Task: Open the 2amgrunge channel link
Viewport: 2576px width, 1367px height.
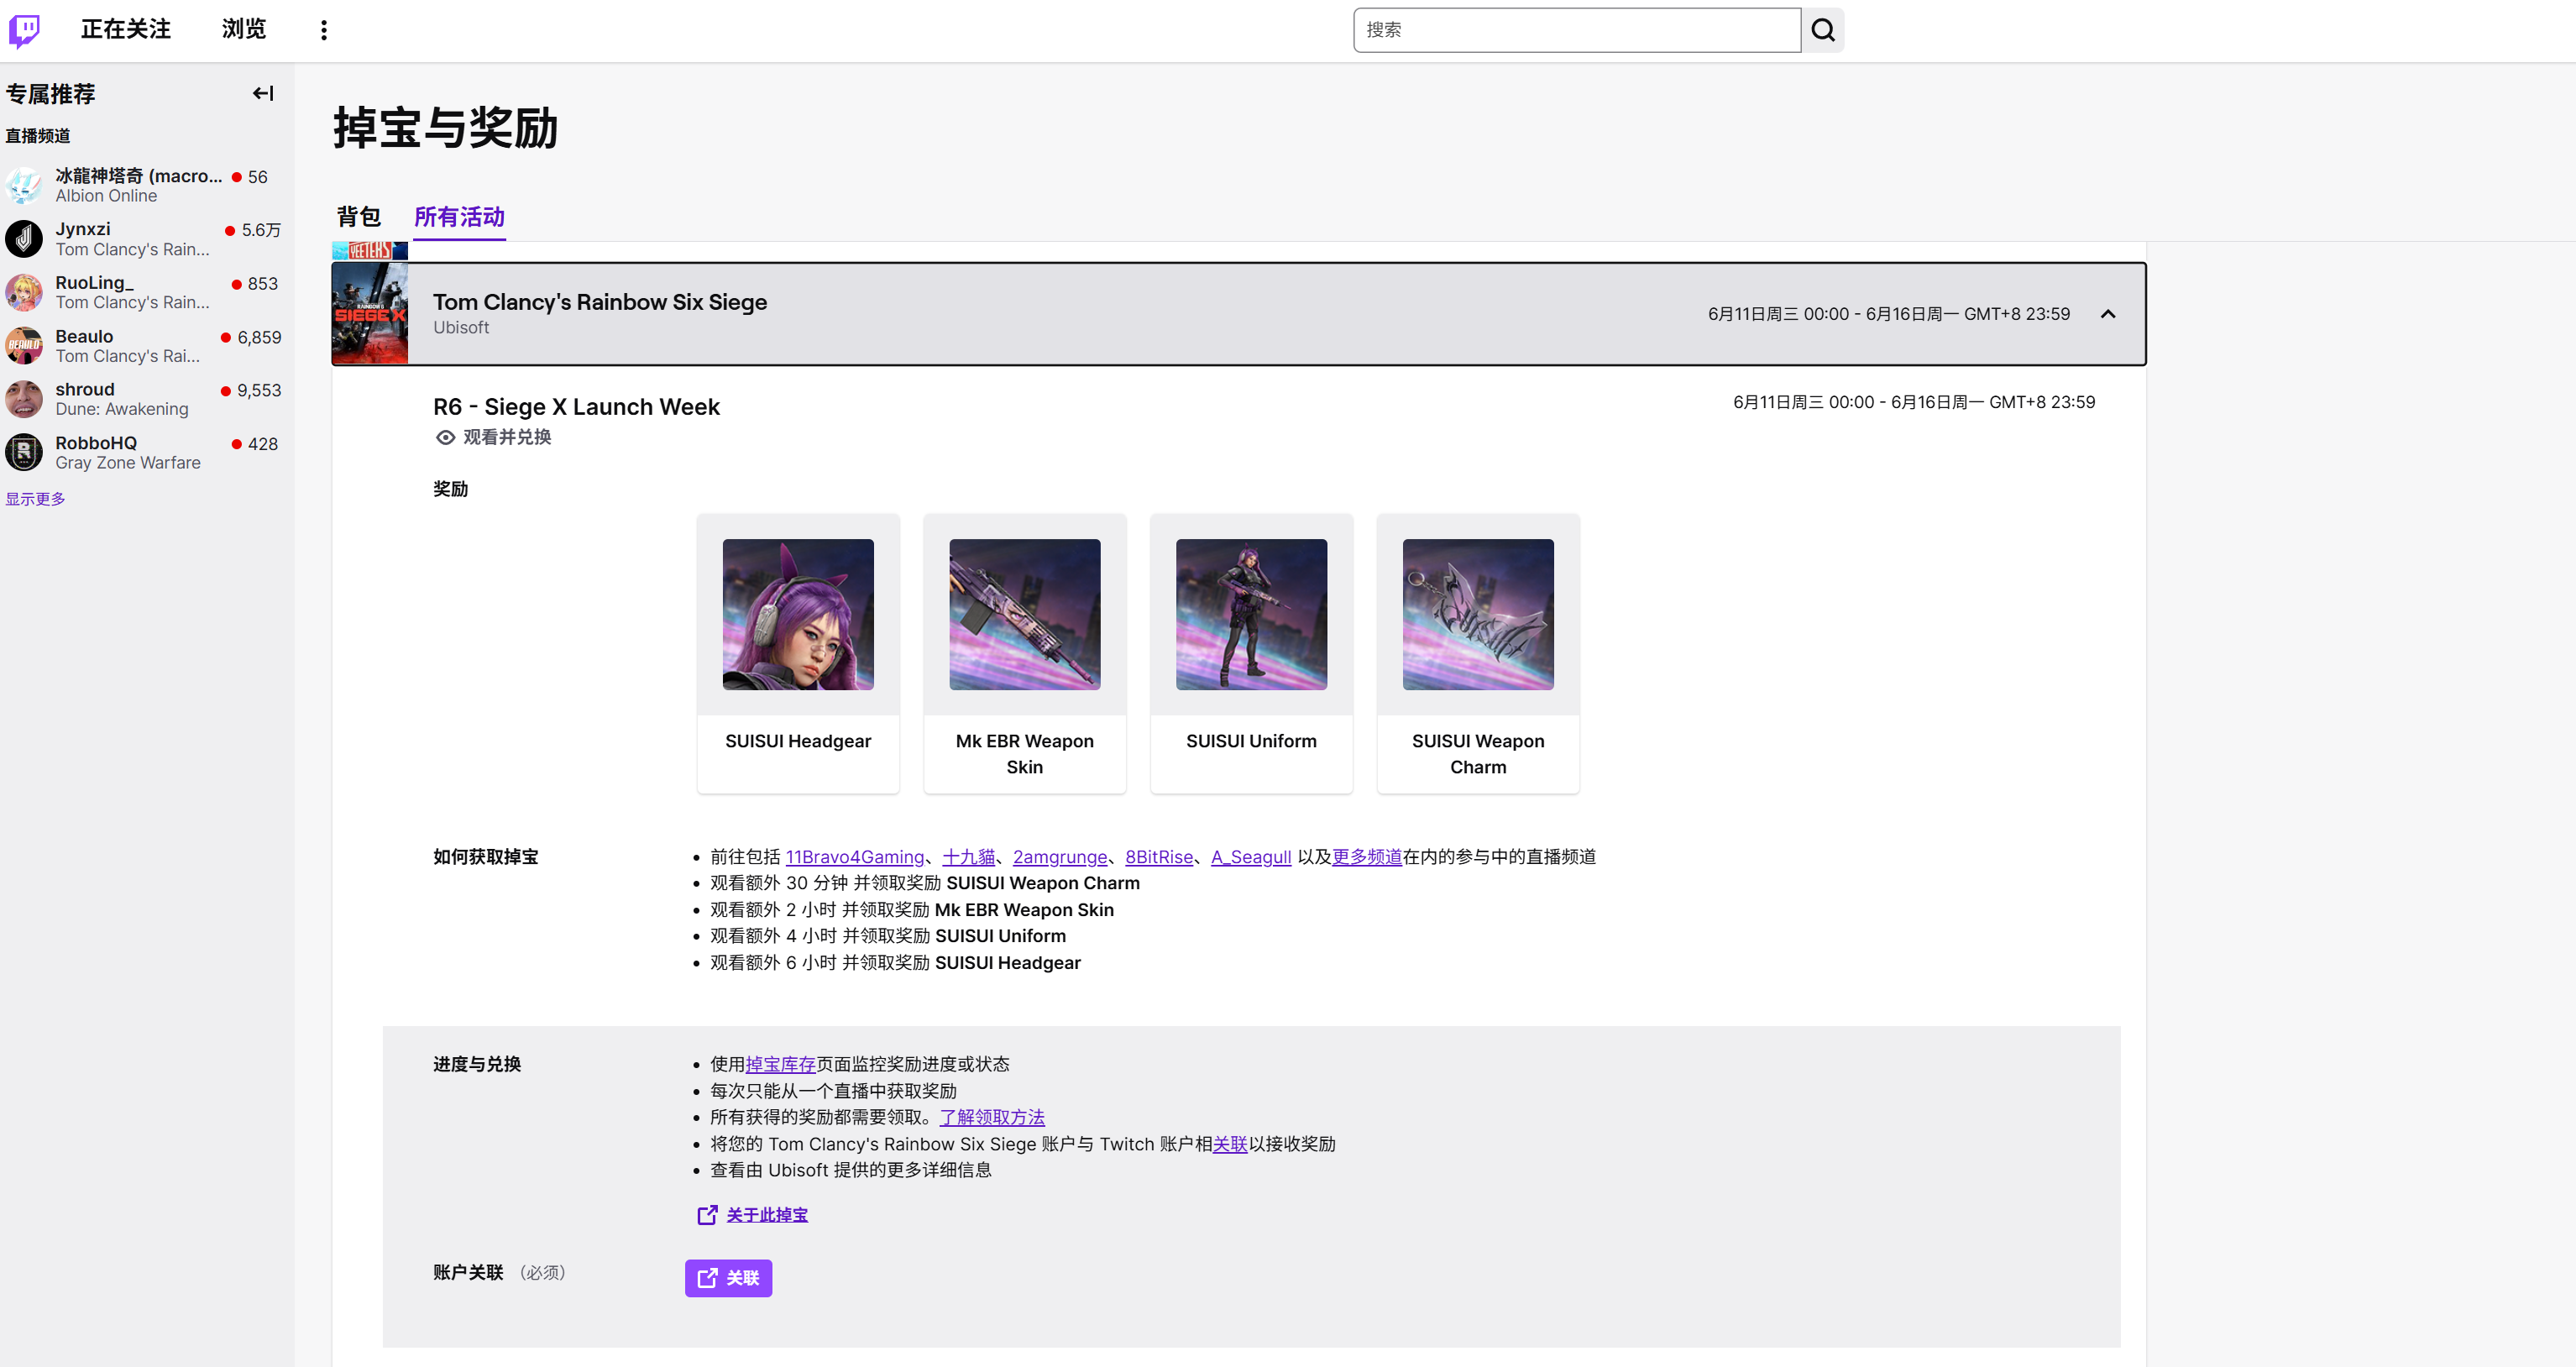Action: 1060,857
